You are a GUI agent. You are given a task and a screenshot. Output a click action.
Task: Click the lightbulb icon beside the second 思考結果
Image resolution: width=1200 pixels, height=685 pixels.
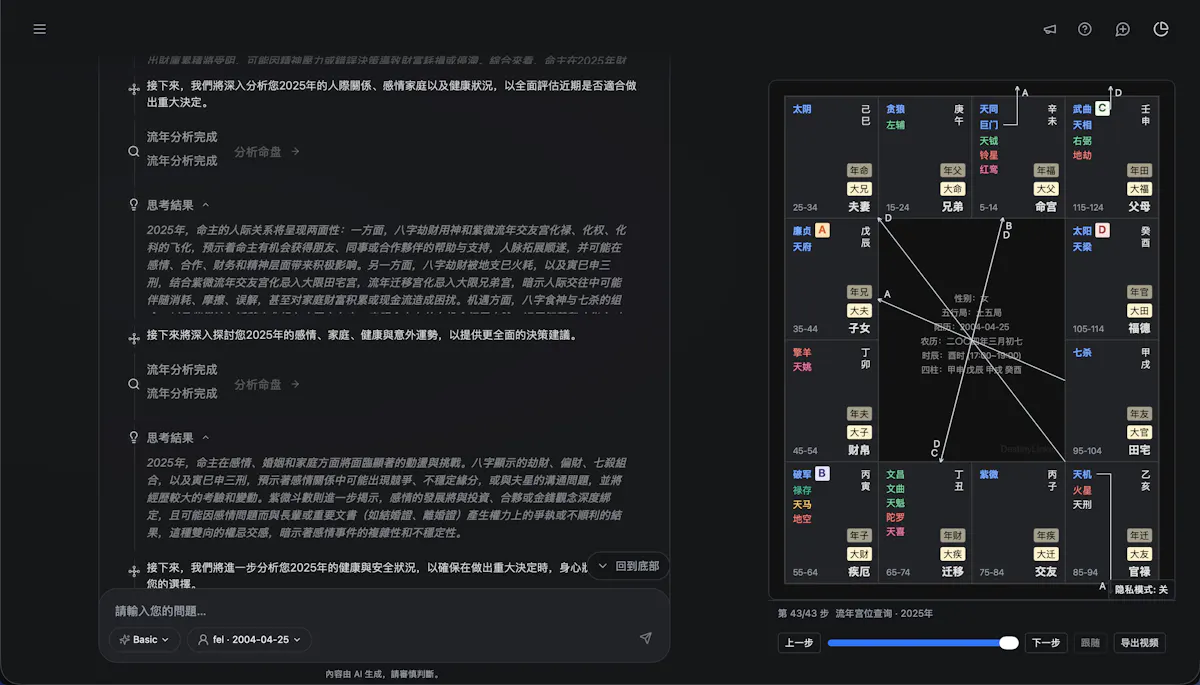(133, 437)
